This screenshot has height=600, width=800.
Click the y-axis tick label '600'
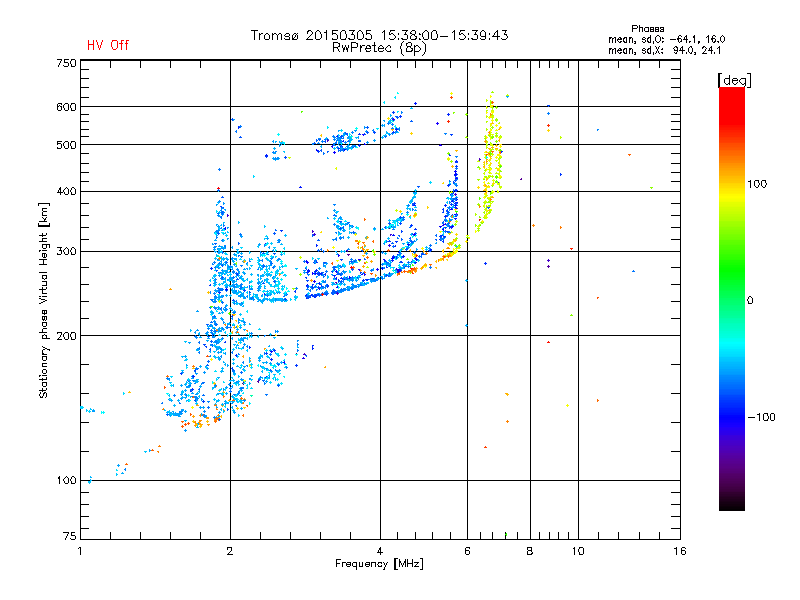tap(66, 107)
